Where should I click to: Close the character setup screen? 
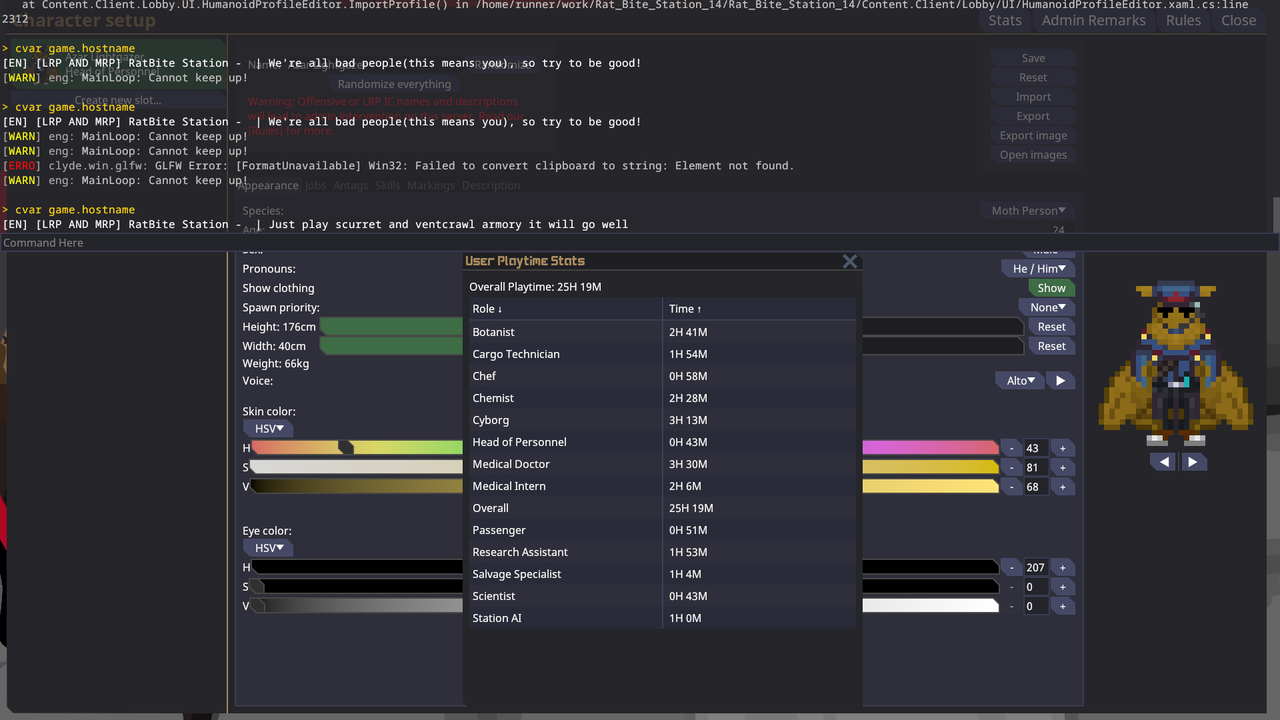1238,20
